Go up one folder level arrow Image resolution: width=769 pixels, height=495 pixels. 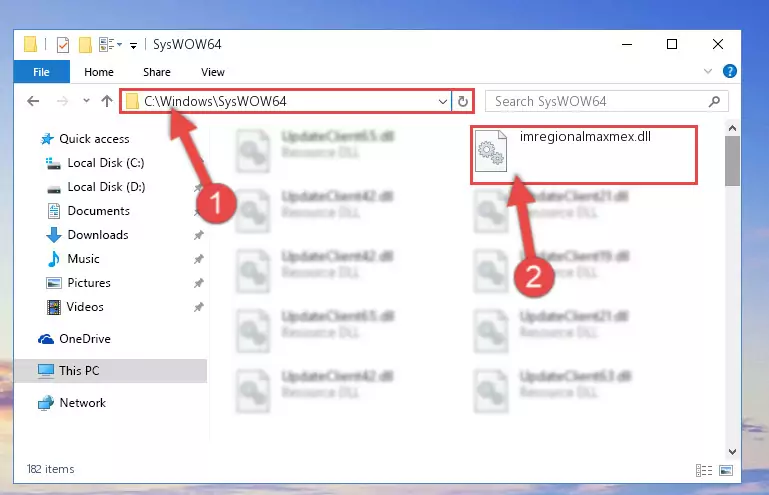[106, 101]
